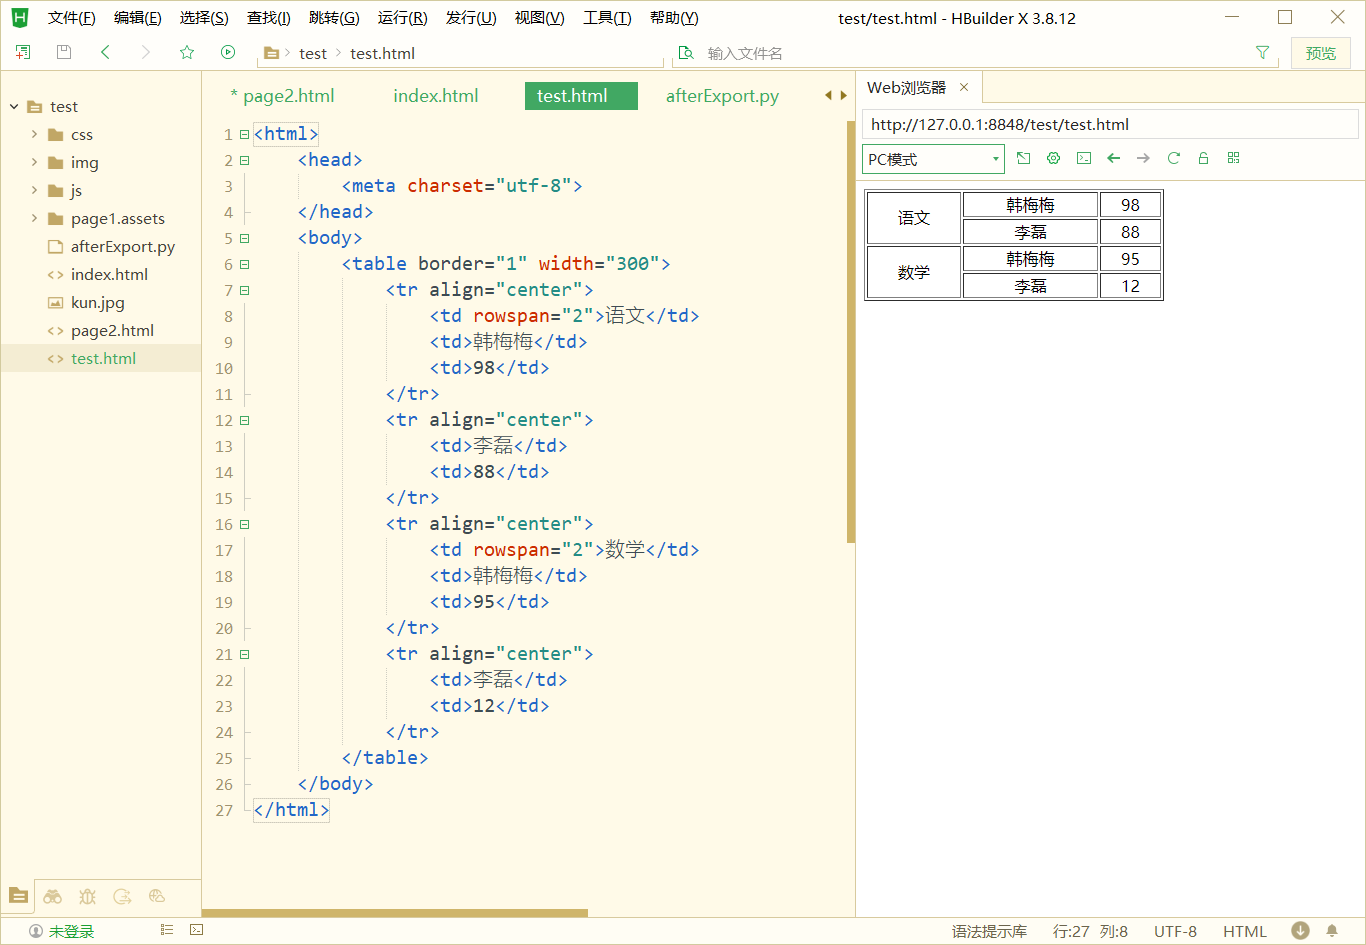Image resolution: width=1366 pixels, height=945 pixels.
Task: Open the bug debug panel icon
Action: 87,896
